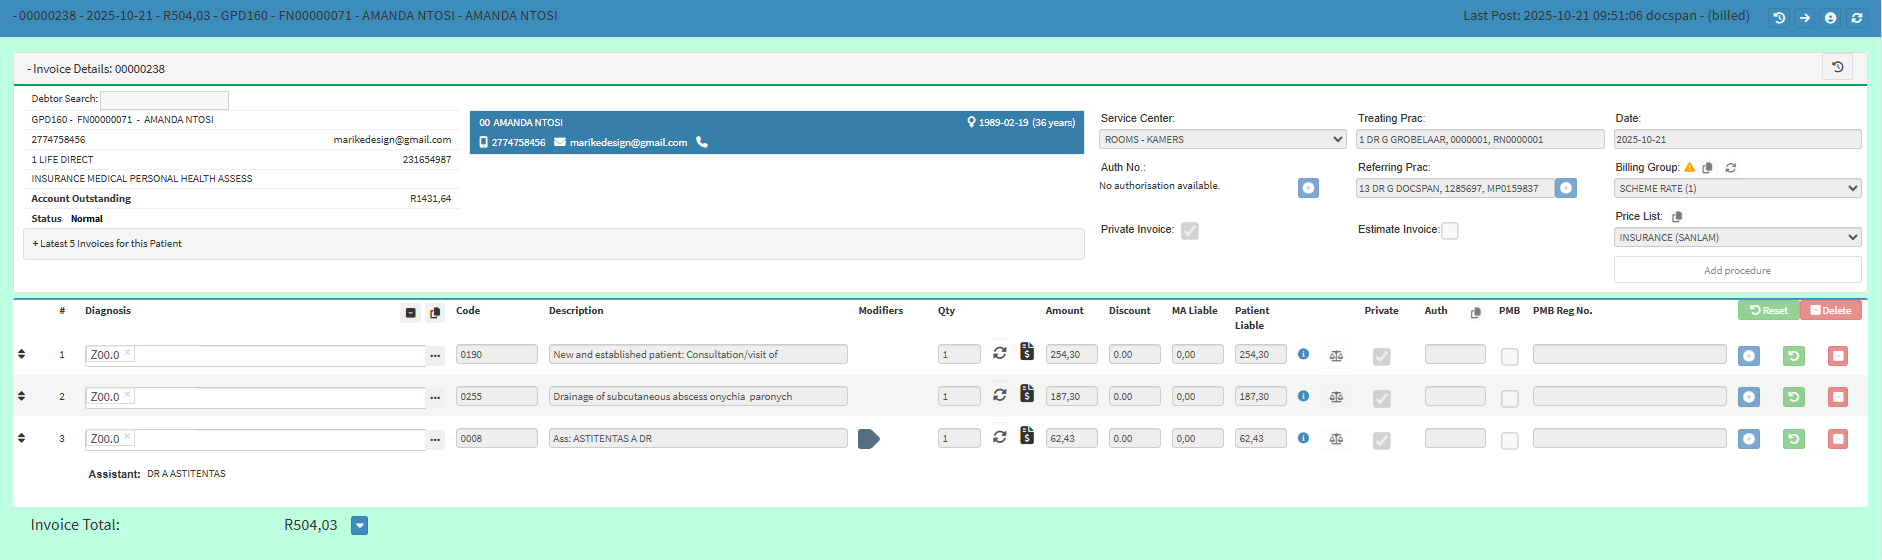Expand the Invoice Total dropdown arrow
The image size is (1882, 560).
pos(360,526)
